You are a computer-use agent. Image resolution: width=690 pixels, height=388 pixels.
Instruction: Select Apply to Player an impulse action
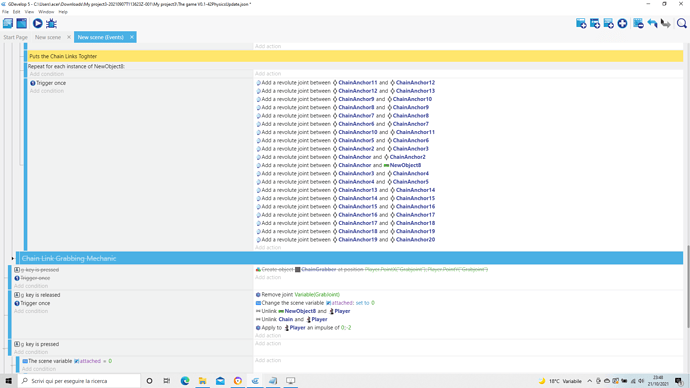coord(303,328)
